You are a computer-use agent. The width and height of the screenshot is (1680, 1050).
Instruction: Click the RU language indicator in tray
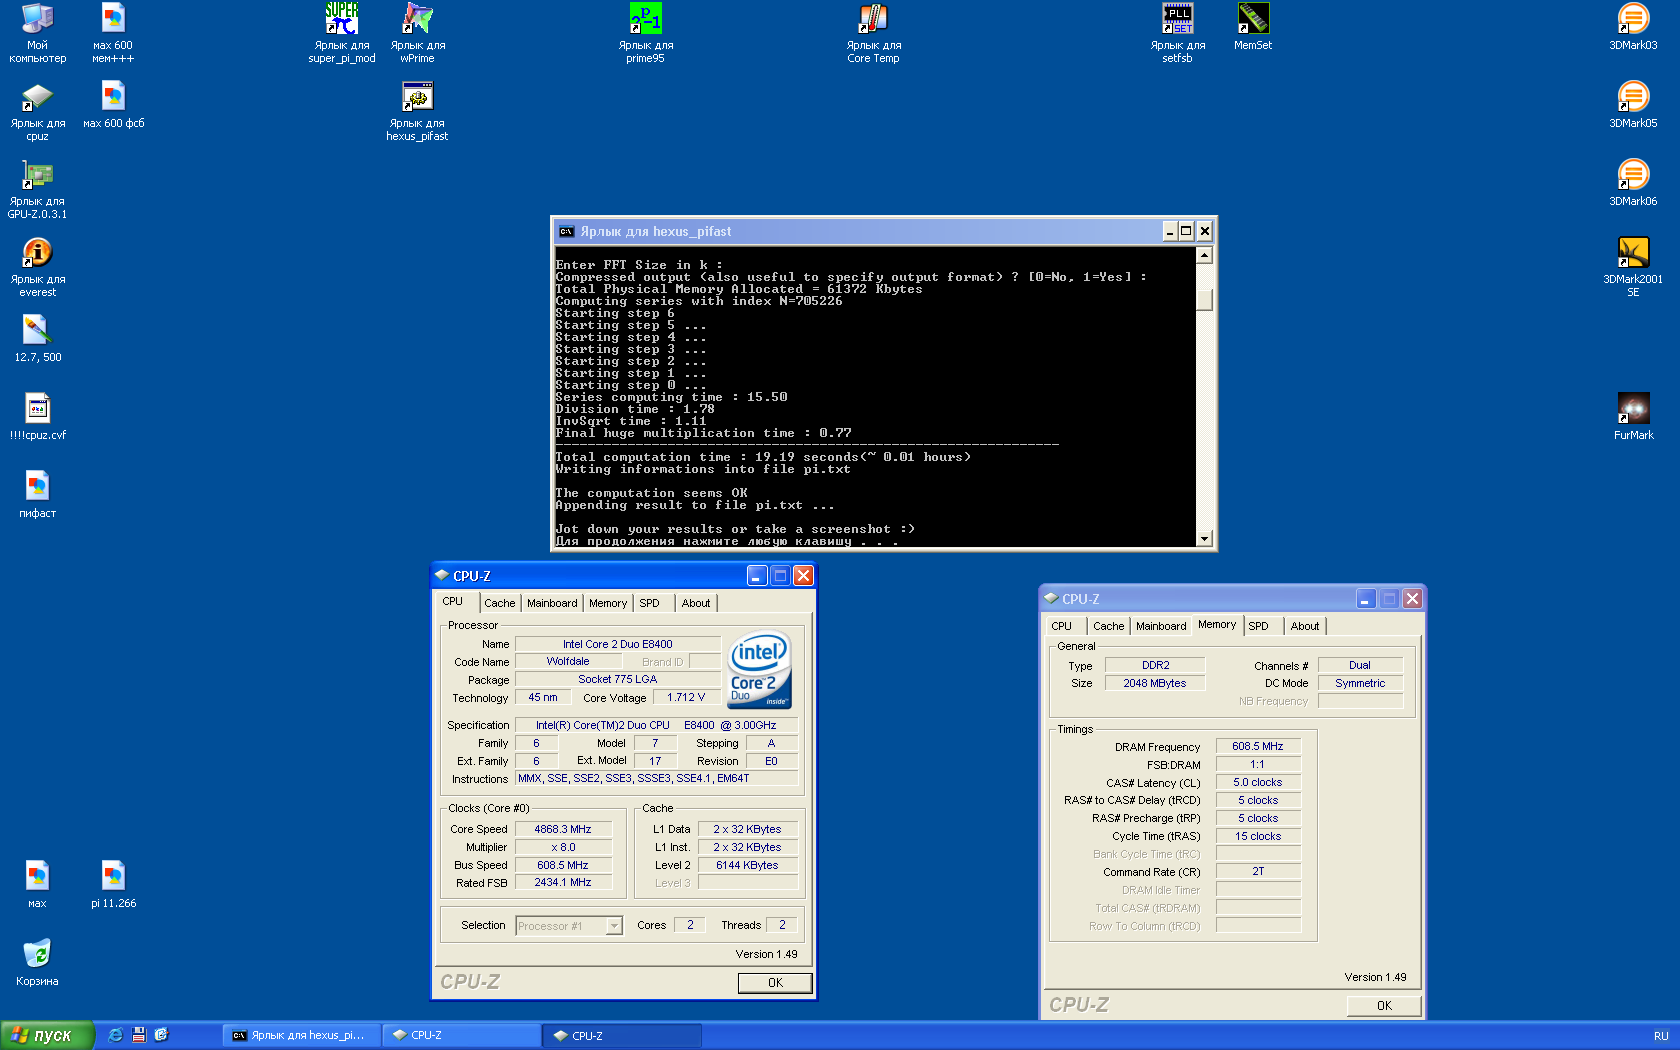click(1661, 1036)
